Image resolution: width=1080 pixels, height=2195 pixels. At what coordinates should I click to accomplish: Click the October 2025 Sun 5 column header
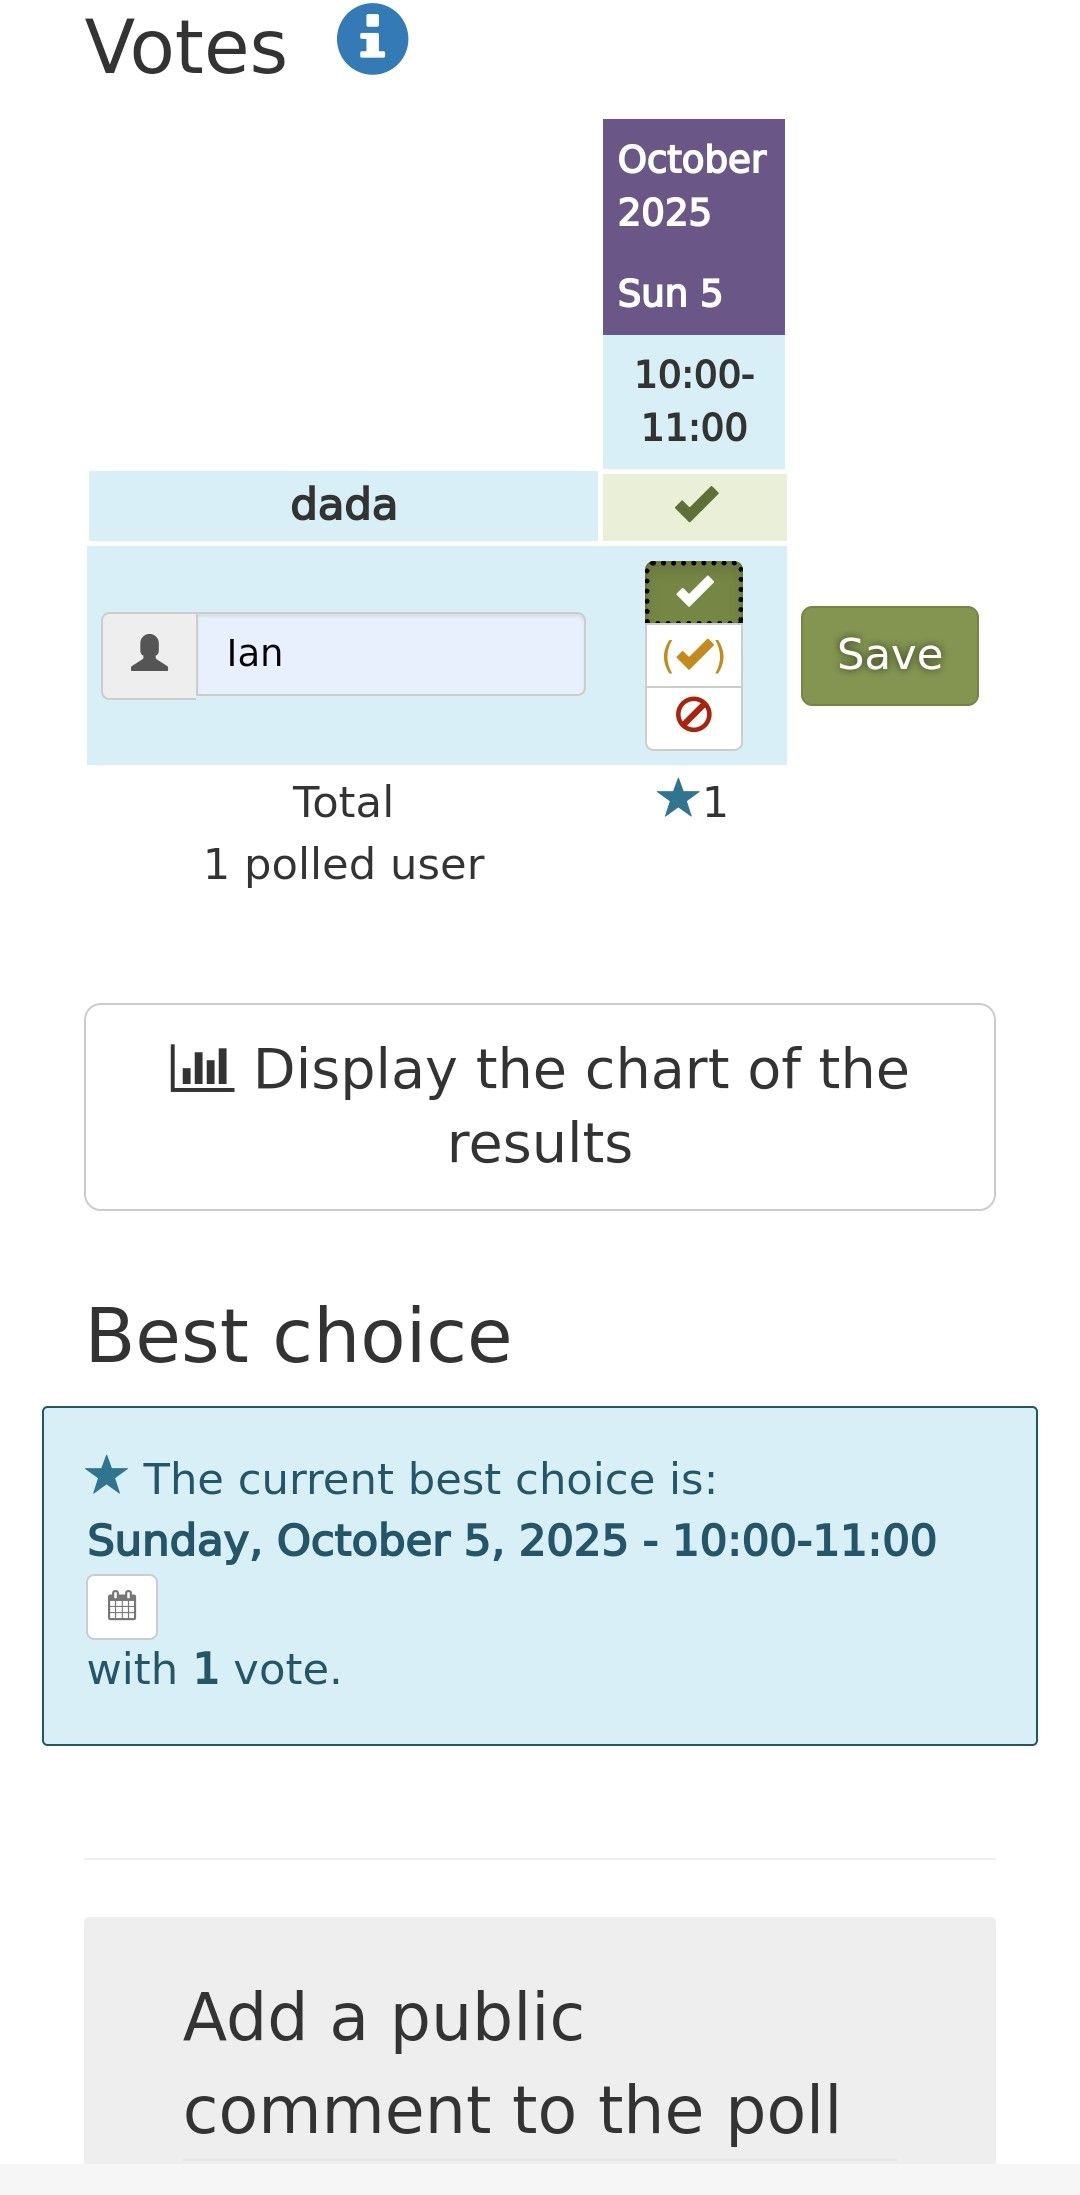(x=693, y=226)
